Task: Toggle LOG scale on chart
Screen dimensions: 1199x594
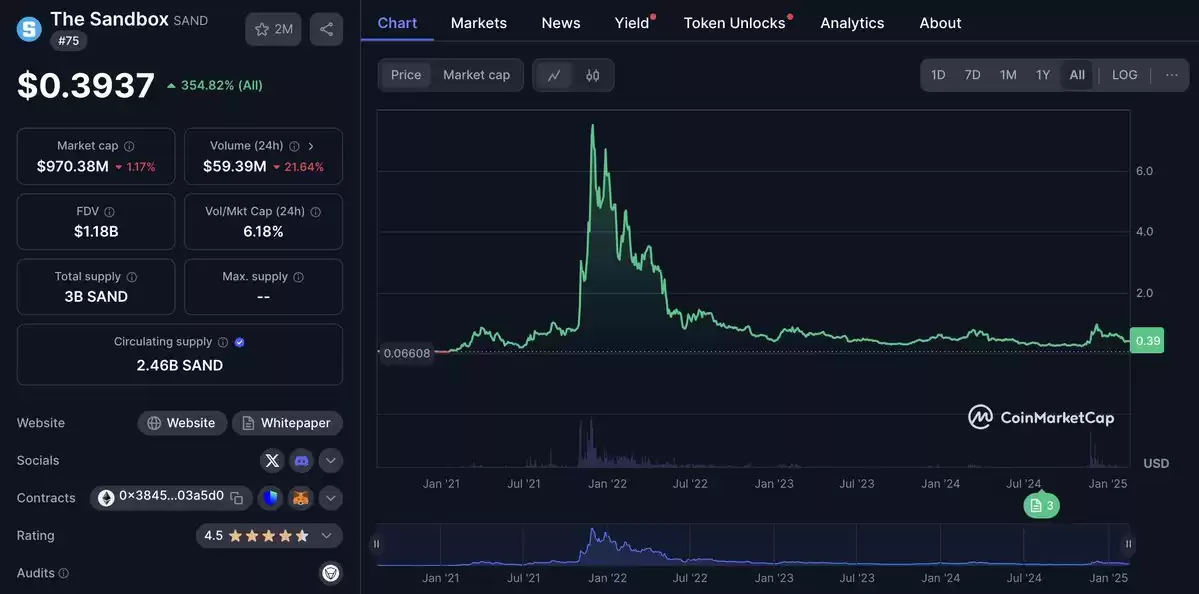Action: pos(1125,75)
